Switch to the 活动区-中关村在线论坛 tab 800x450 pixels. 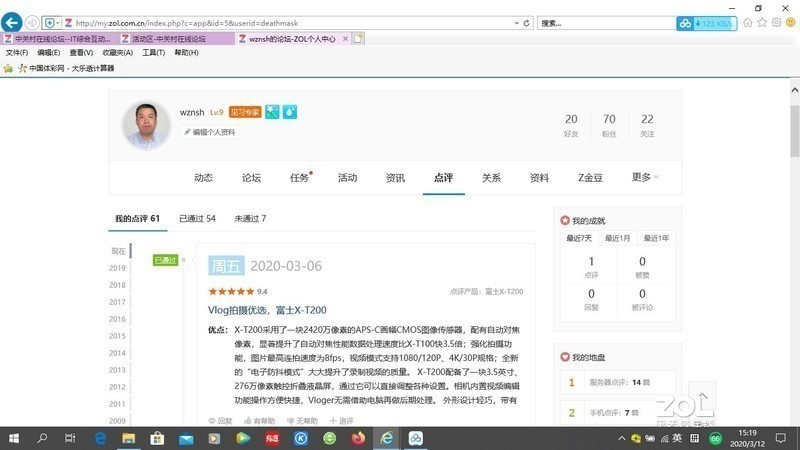tap(176, 39)
